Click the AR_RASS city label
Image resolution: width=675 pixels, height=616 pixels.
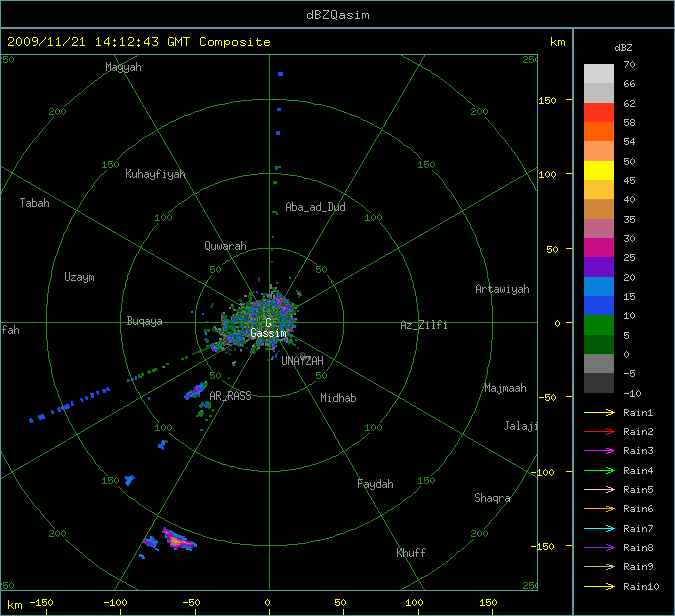coord(230,396)
